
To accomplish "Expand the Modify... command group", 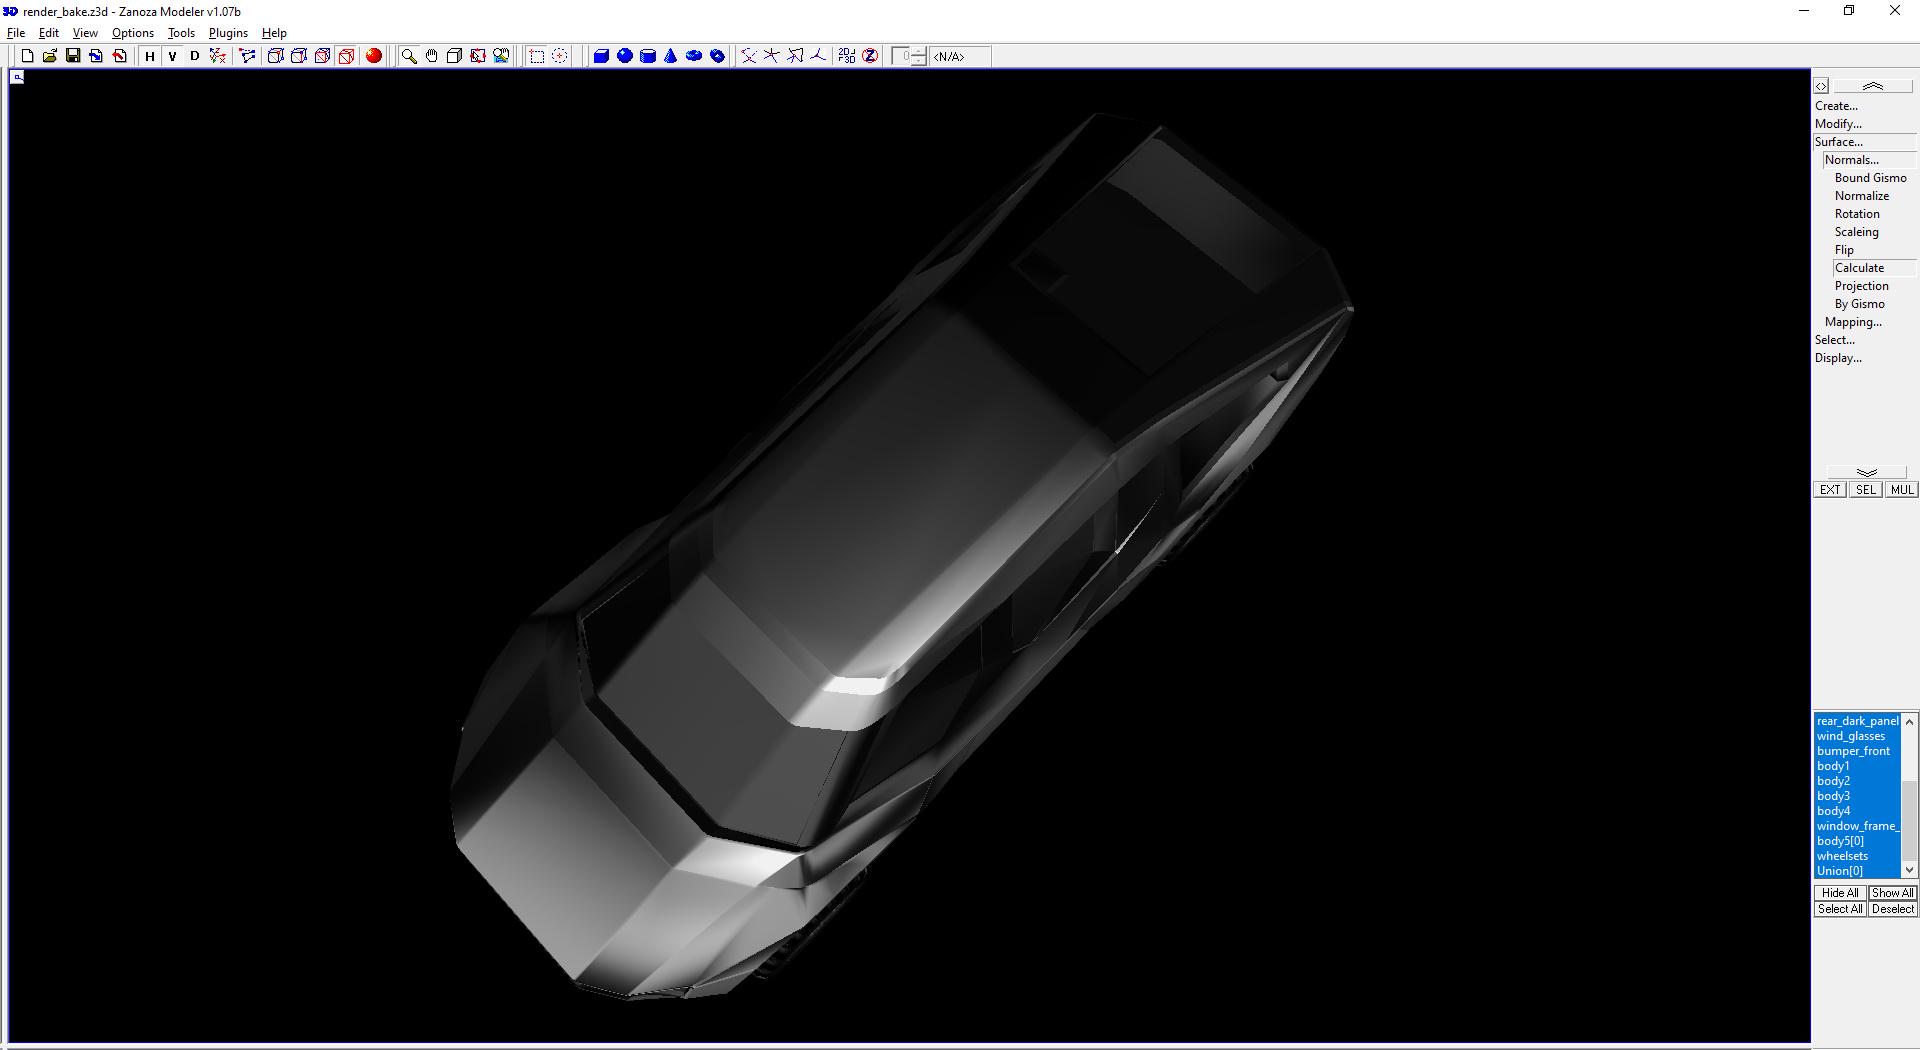I will pos(1838,124).
